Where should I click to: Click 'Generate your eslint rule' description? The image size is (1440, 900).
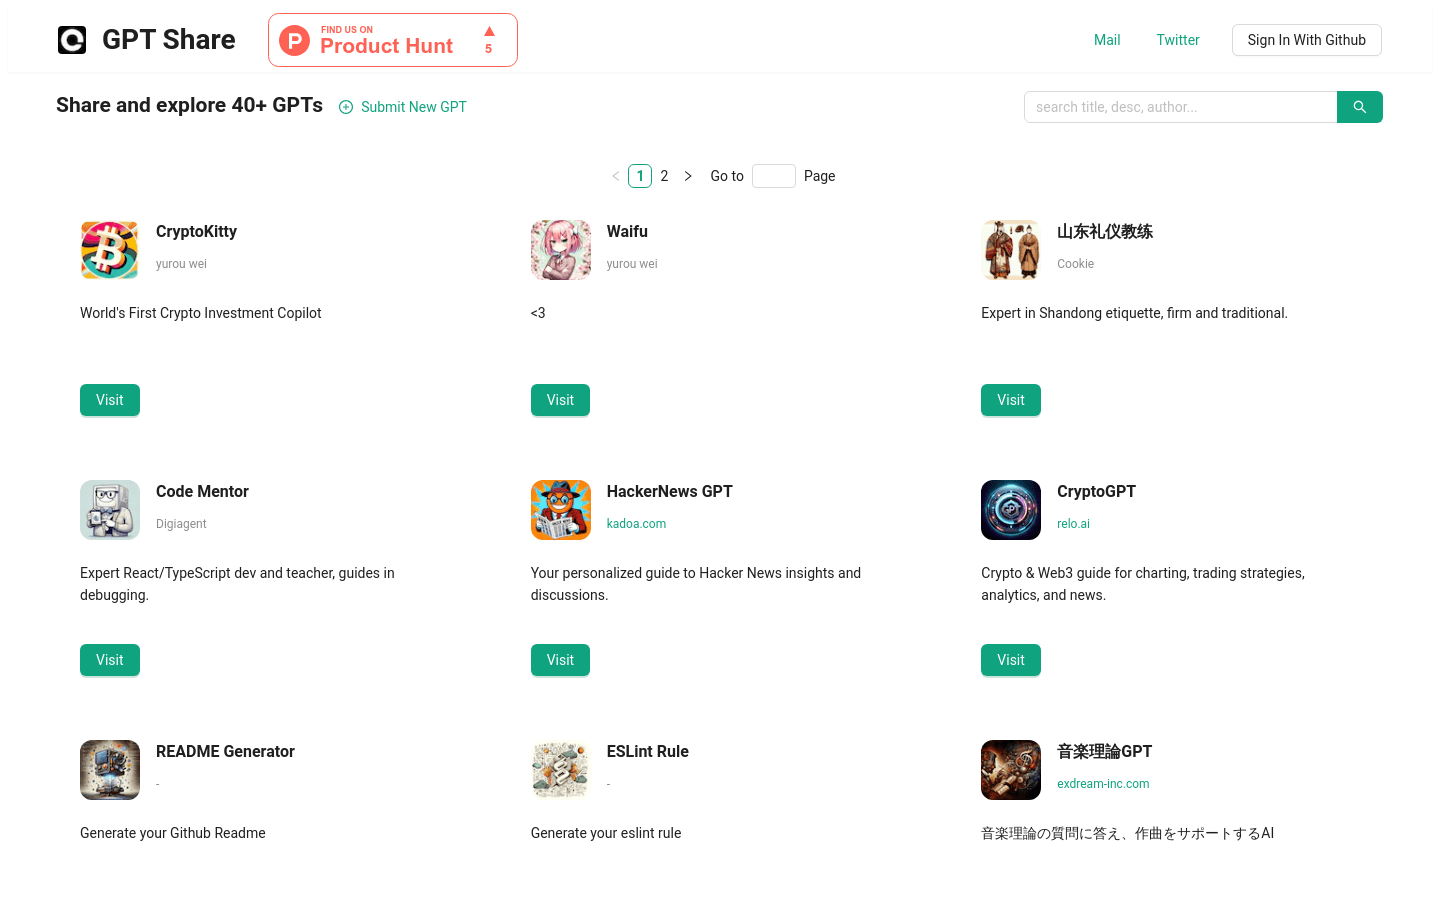[x=606, y=833]
